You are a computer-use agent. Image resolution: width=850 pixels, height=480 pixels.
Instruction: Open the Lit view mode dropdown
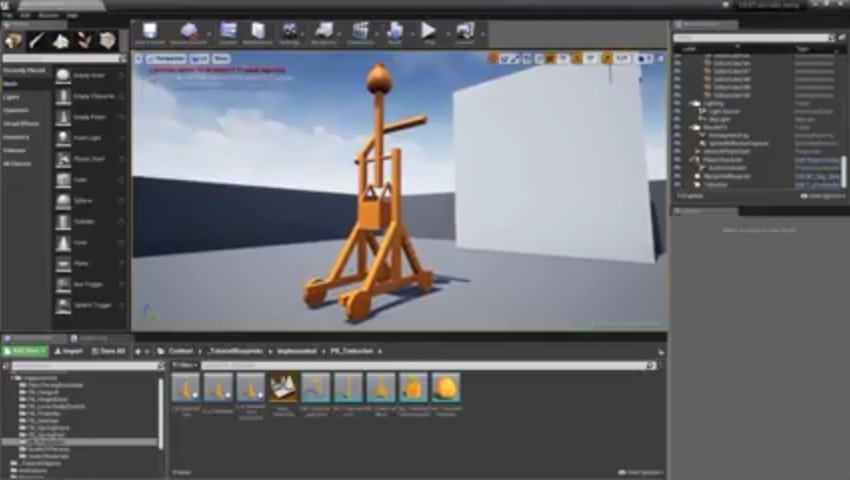[199, 59]
